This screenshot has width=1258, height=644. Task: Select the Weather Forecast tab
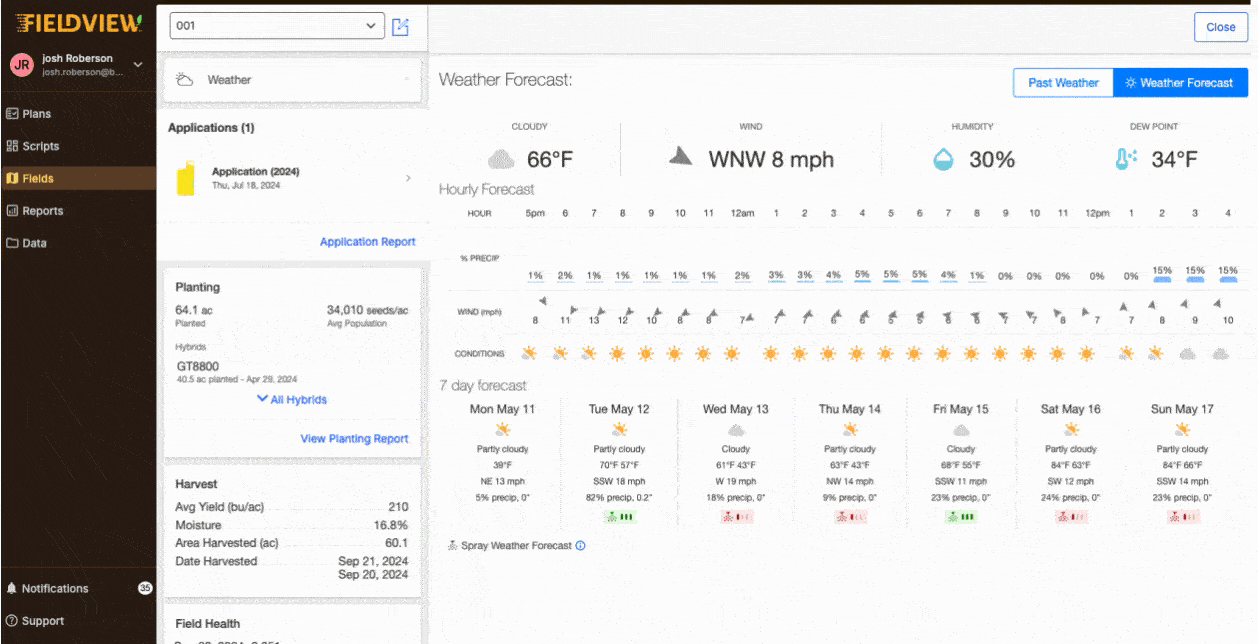1180,83
